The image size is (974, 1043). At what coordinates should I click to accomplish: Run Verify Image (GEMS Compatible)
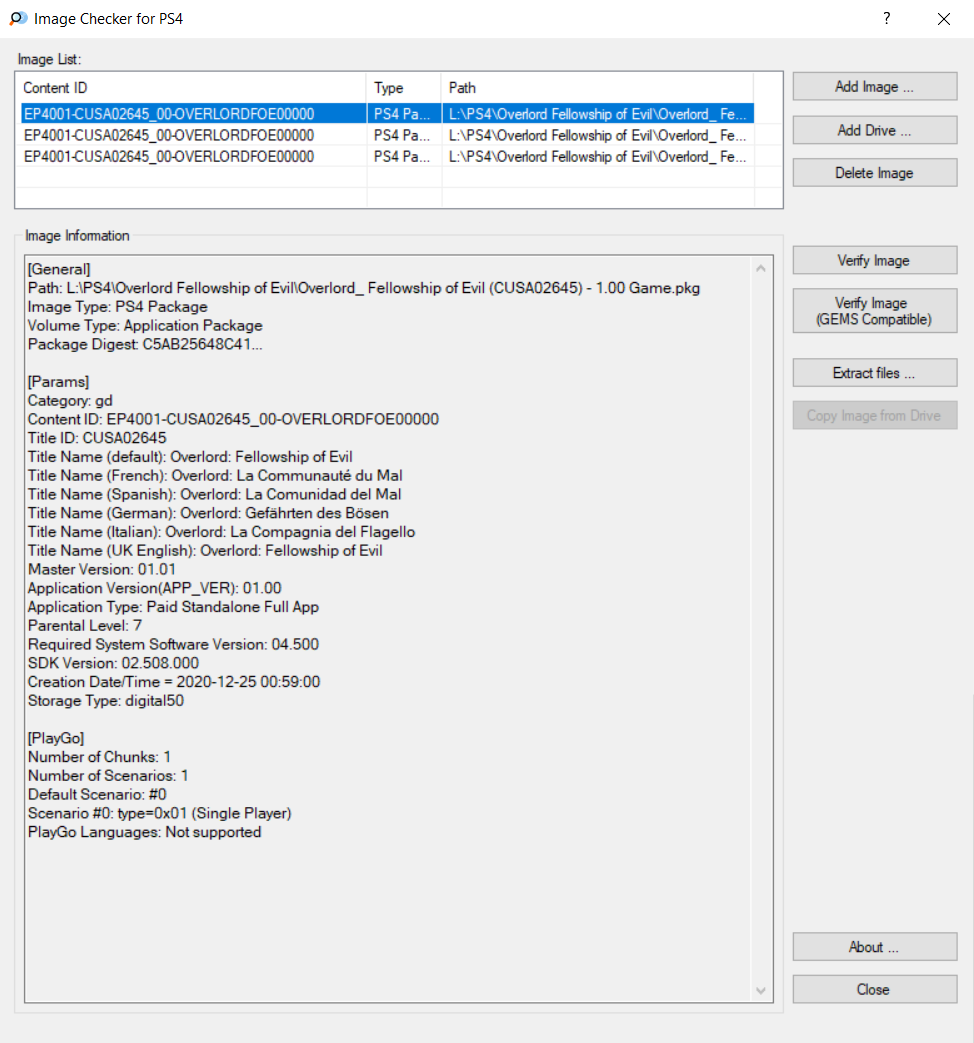874,311
